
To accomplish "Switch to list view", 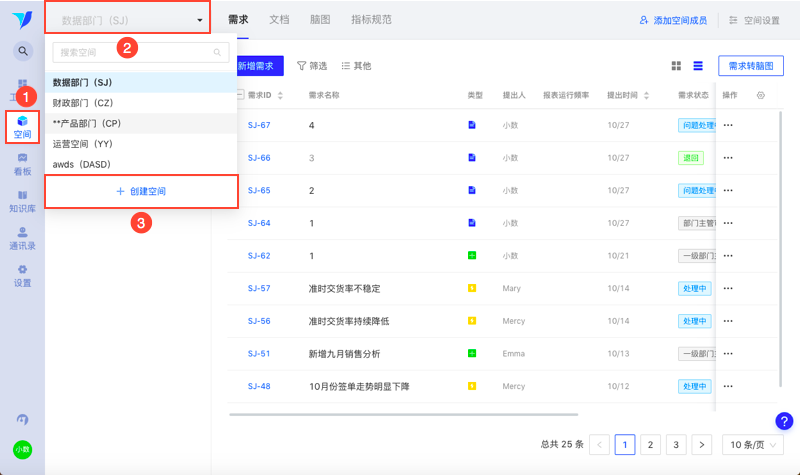I will pos(698,66).
